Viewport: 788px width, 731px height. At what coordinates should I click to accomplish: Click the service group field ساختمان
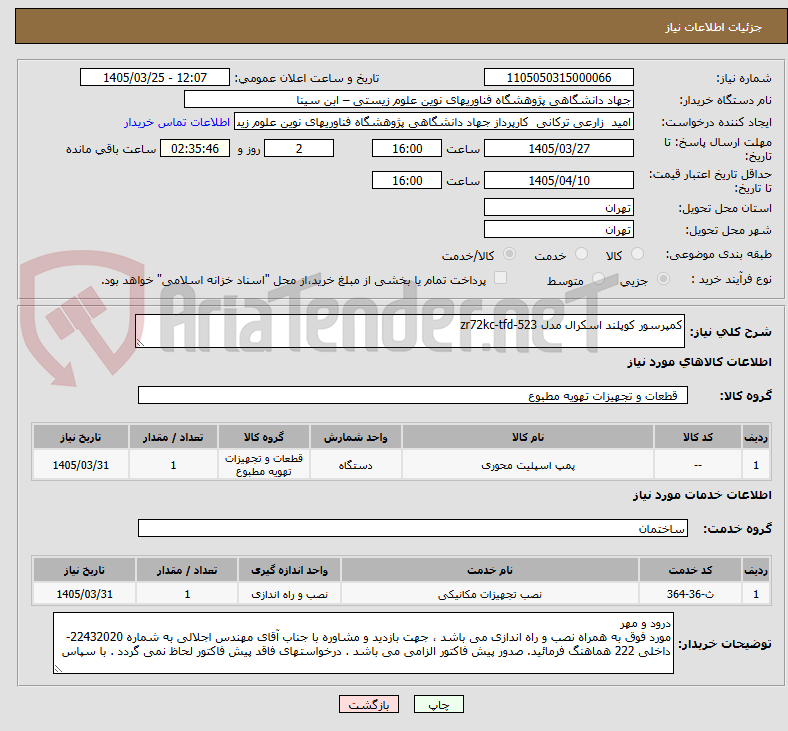point(413,529)
